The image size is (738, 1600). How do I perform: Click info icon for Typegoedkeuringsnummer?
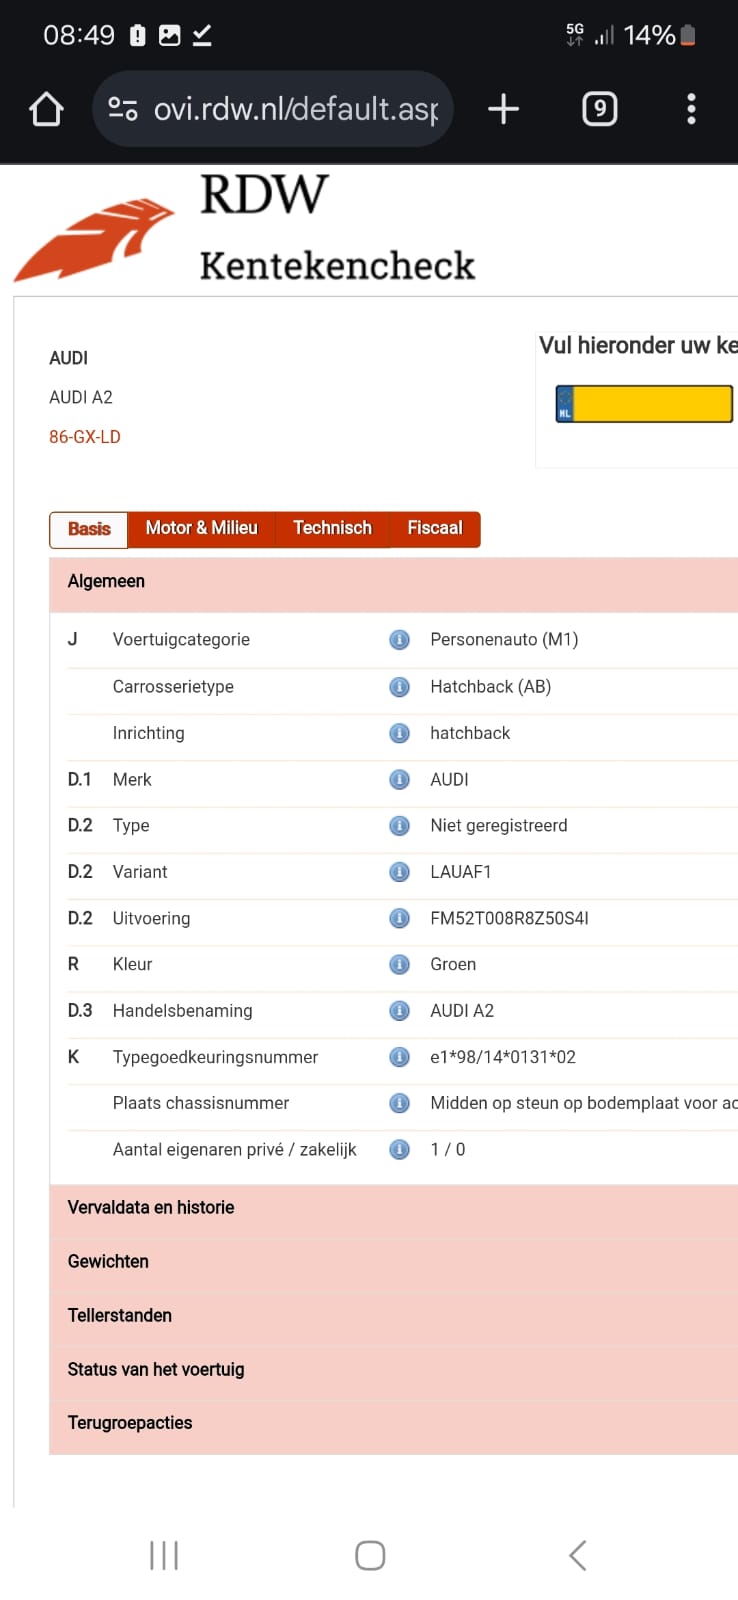click(399, 1057)
